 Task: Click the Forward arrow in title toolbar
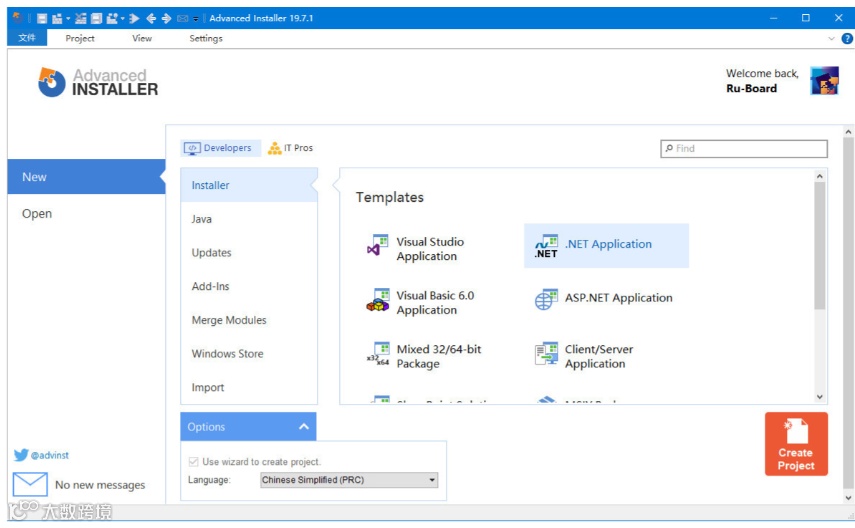[166, 19]
